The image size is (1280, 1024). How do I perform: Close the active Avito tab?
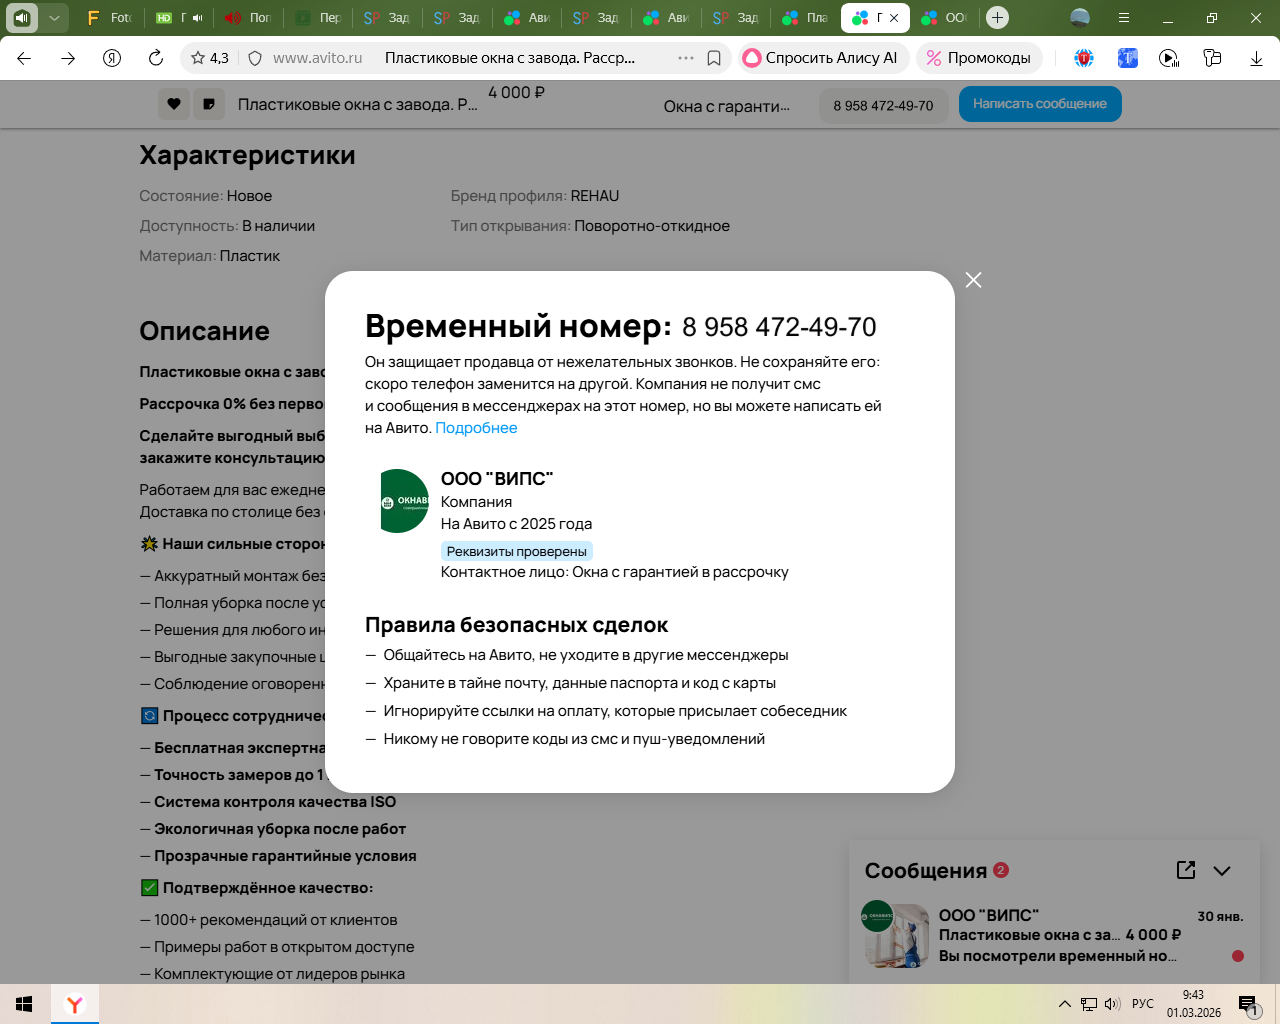(x=894, y=17)
